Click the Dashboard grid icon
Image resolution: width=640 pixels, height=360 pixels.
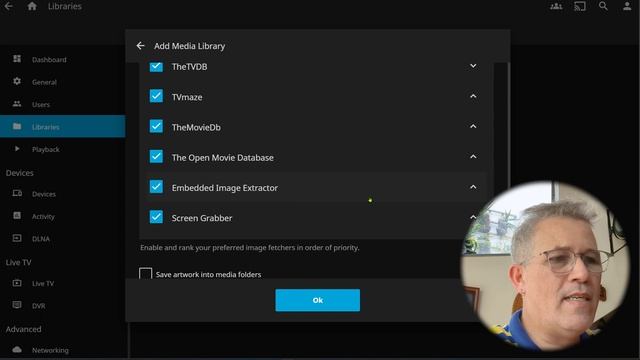pos(17,59)
